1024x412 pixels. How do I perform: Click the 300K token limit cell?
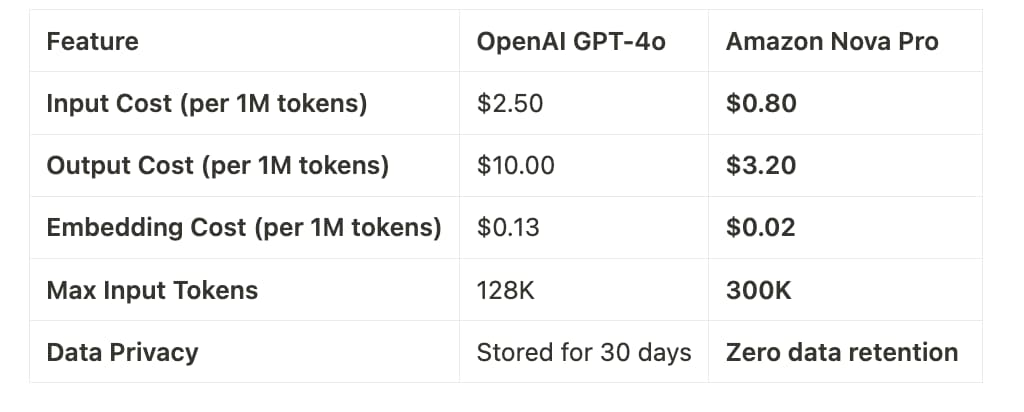[x=759, y=291]
